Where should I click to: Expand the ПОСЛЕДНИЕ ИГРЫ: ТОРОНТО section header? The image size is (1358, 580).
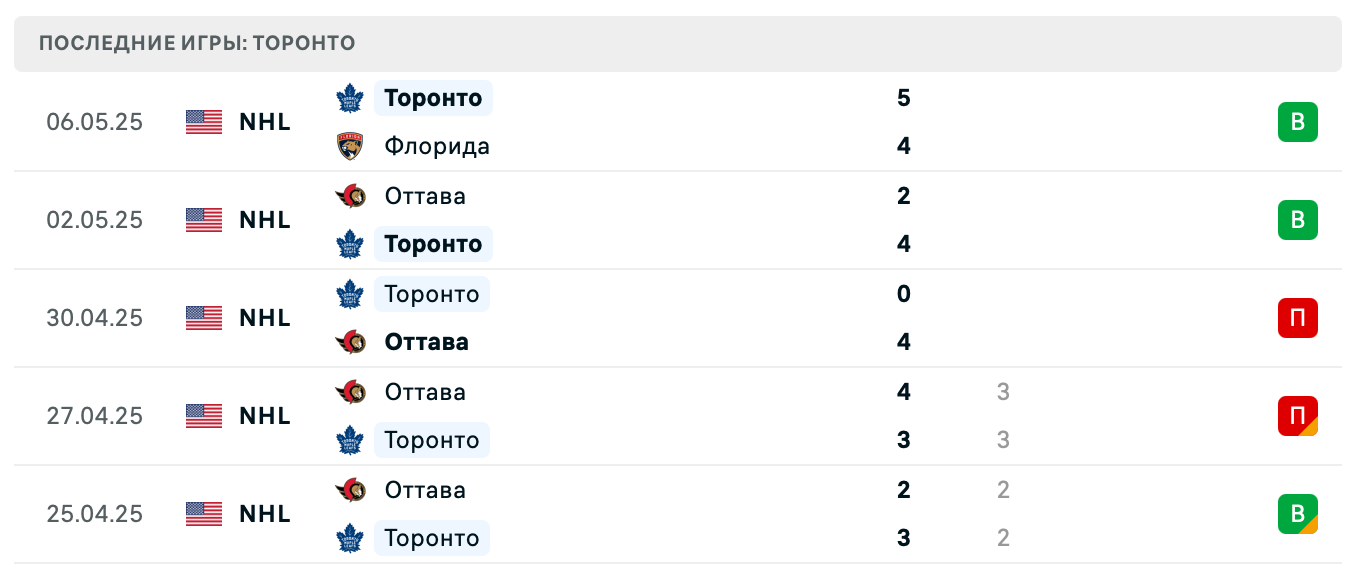coord(196,43)
